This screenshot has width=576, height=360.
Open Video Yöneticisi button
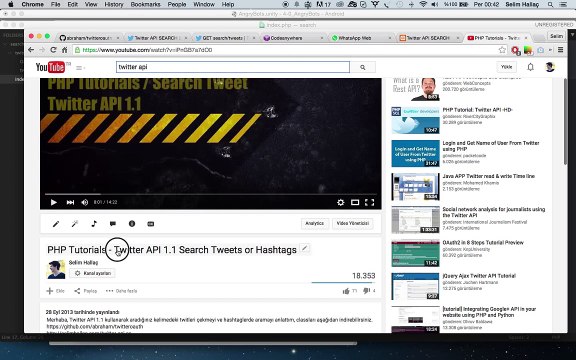(353, 223)
